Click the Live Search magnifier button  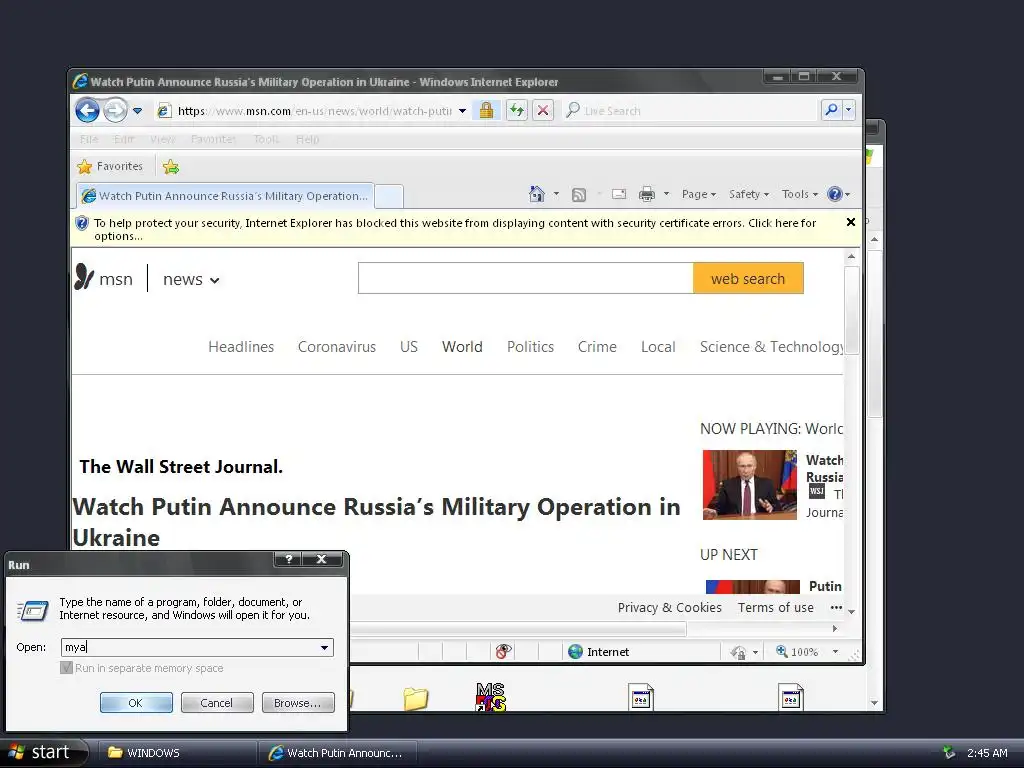click(831, 110)
